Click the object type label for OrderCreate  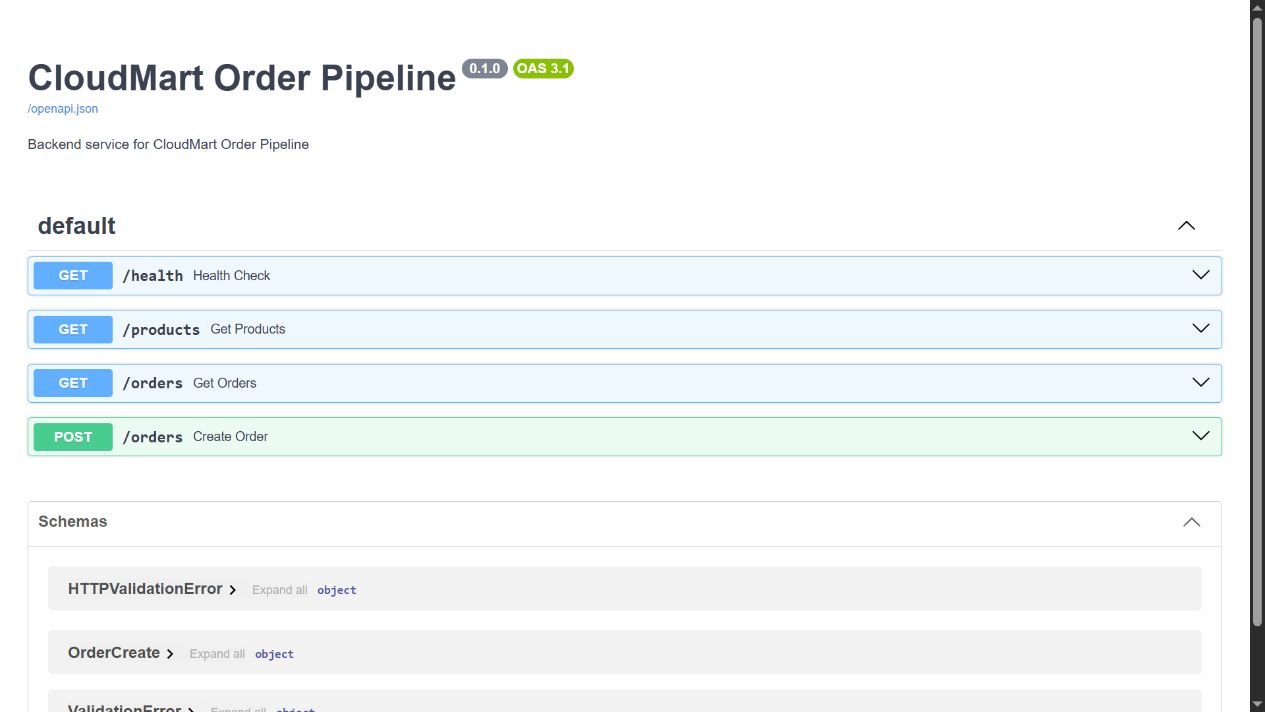click(274, 654)
